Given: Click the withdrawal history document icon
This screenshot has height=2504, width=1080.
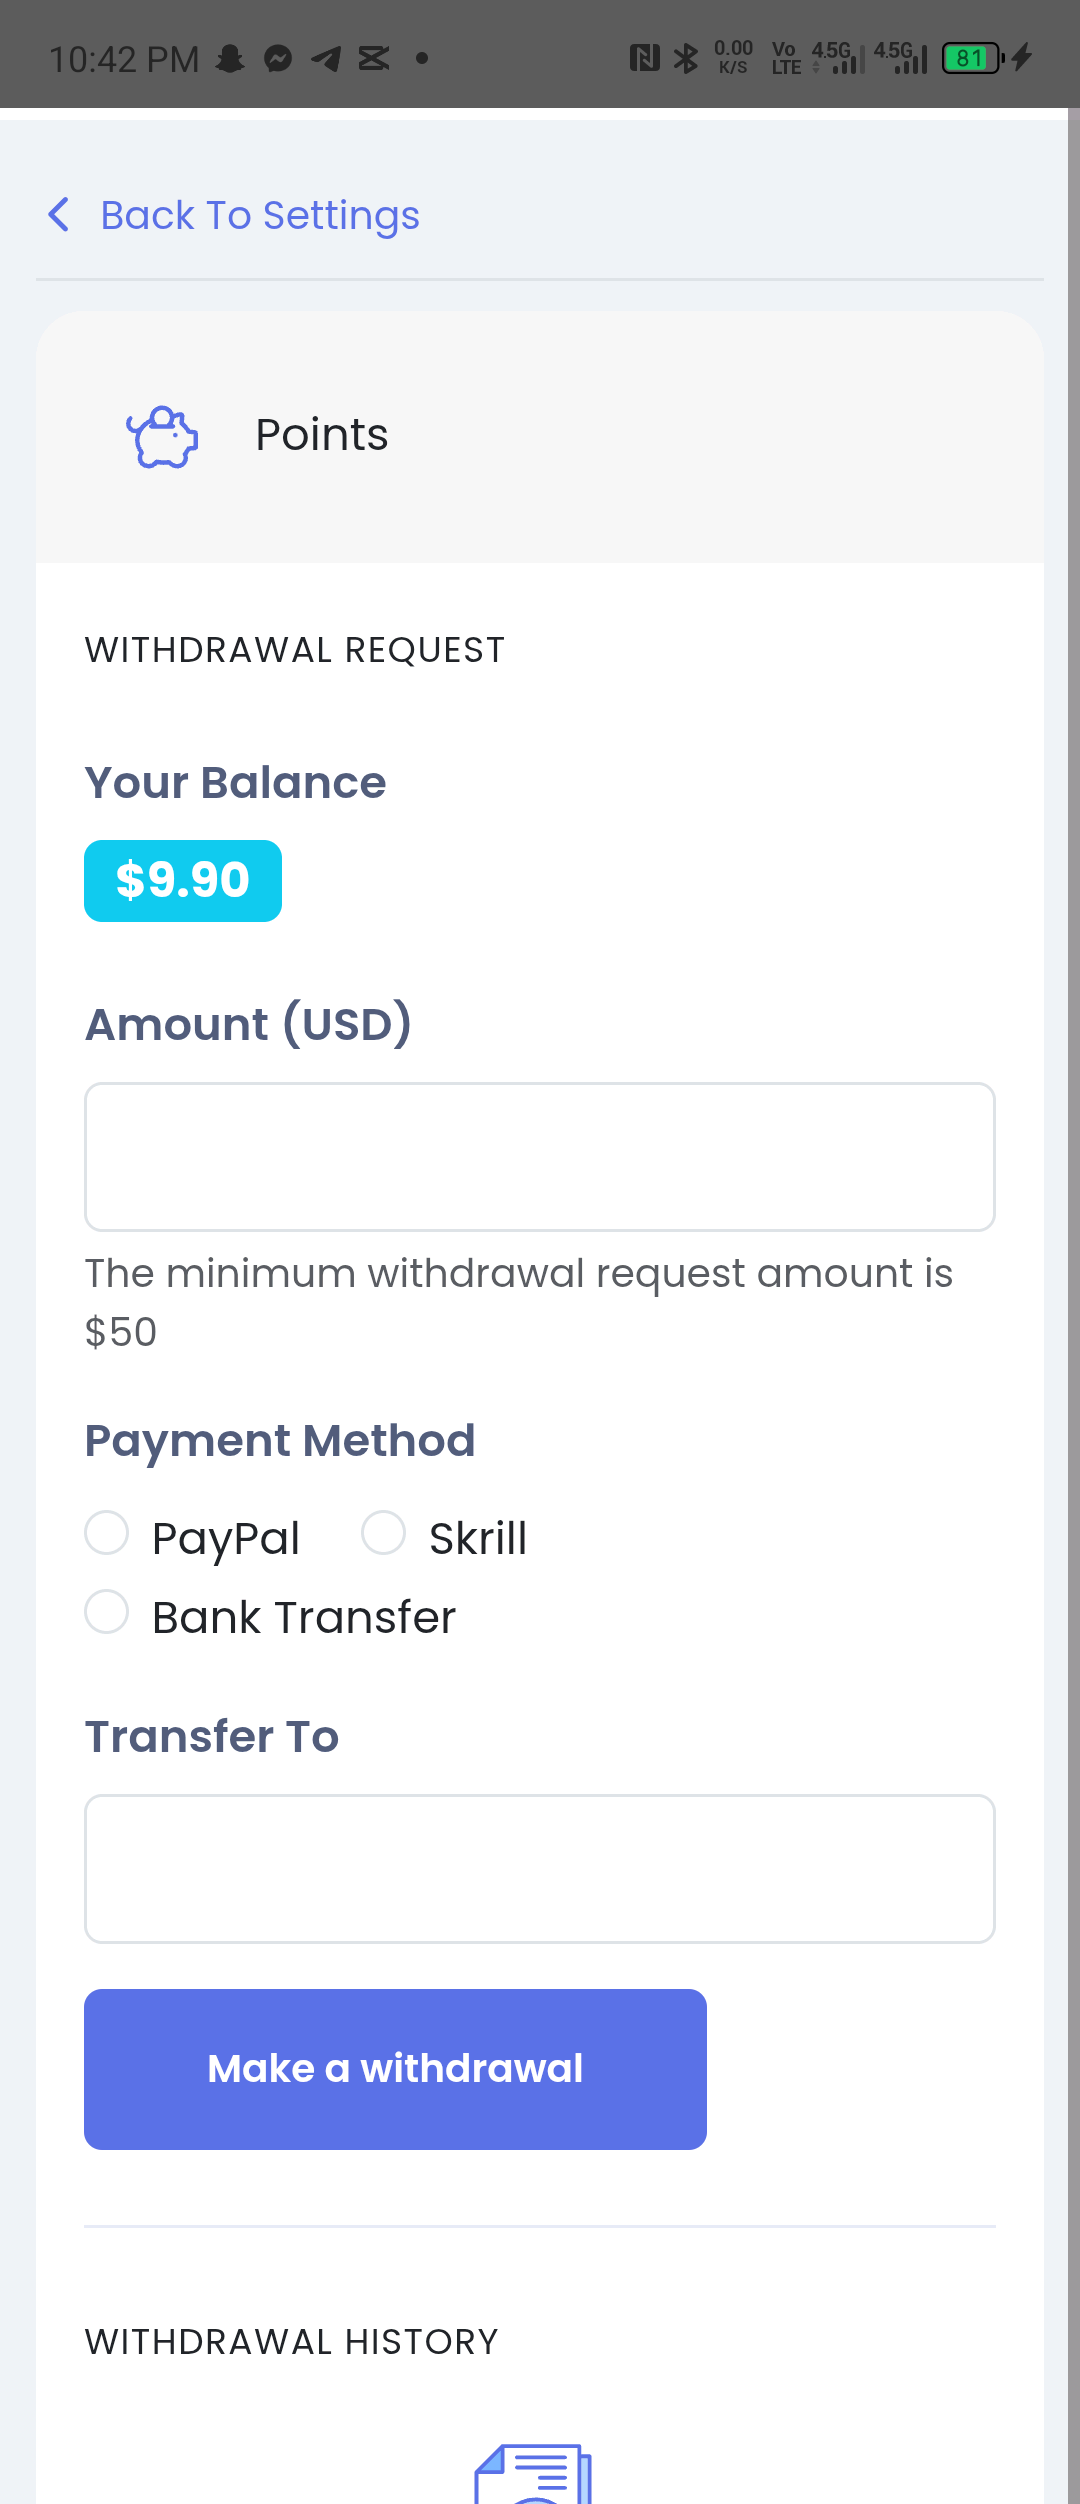Looking at the screenshot, I should [533, 2474].
